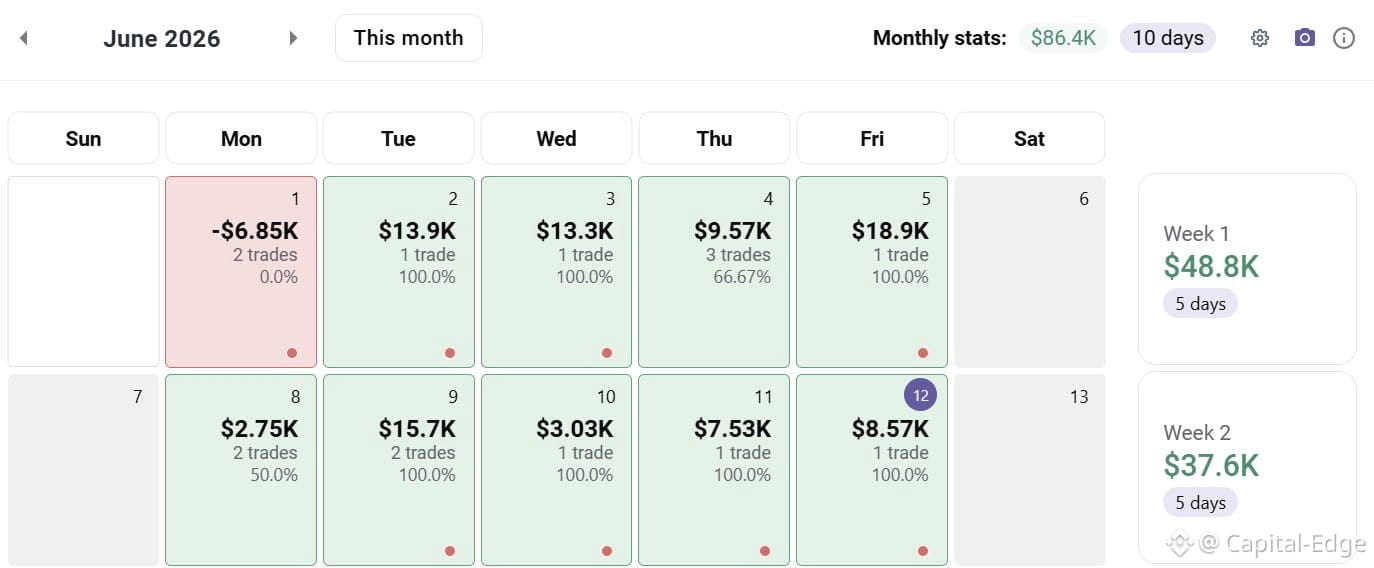Click the red dot on June 5
Viewport: 1374px width, 568px height.
(x=923, y=353)
